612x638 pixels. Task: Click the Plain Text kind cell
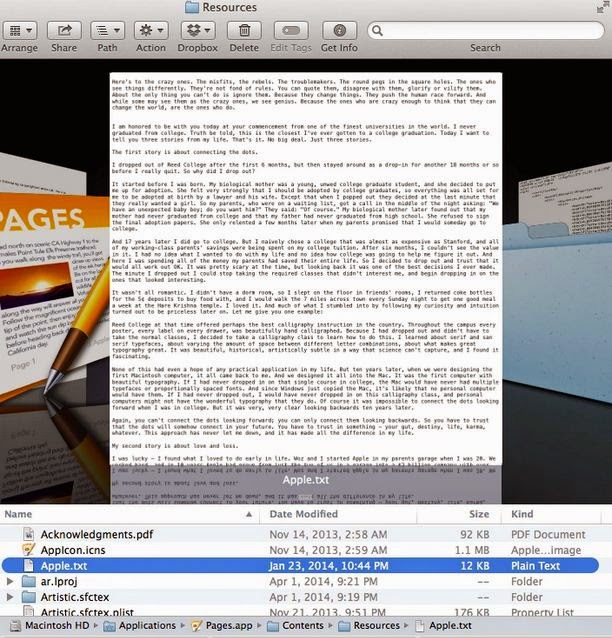point(536,566)
